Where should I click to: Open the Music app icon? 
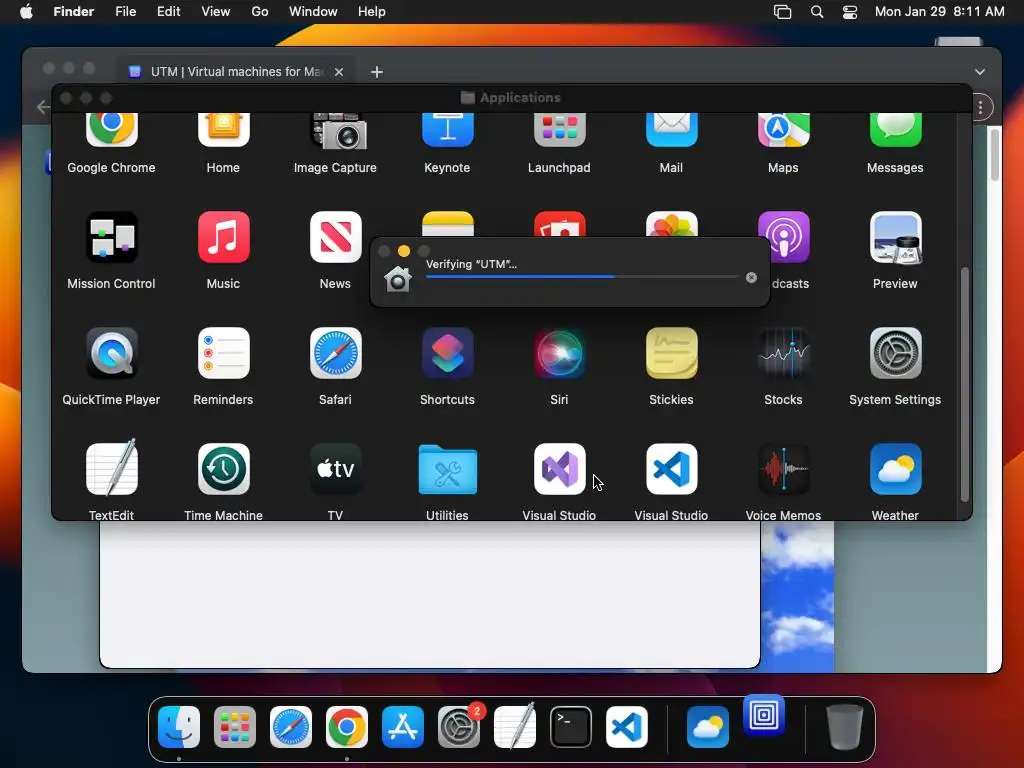click(x=223, y=237)
